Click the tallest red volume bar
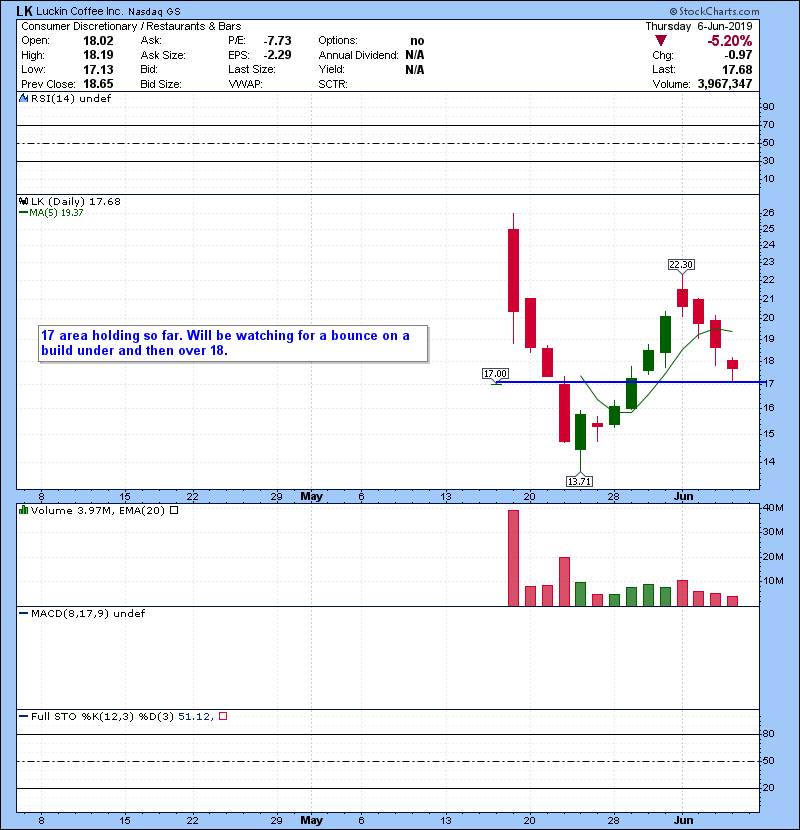 point(513,557)
